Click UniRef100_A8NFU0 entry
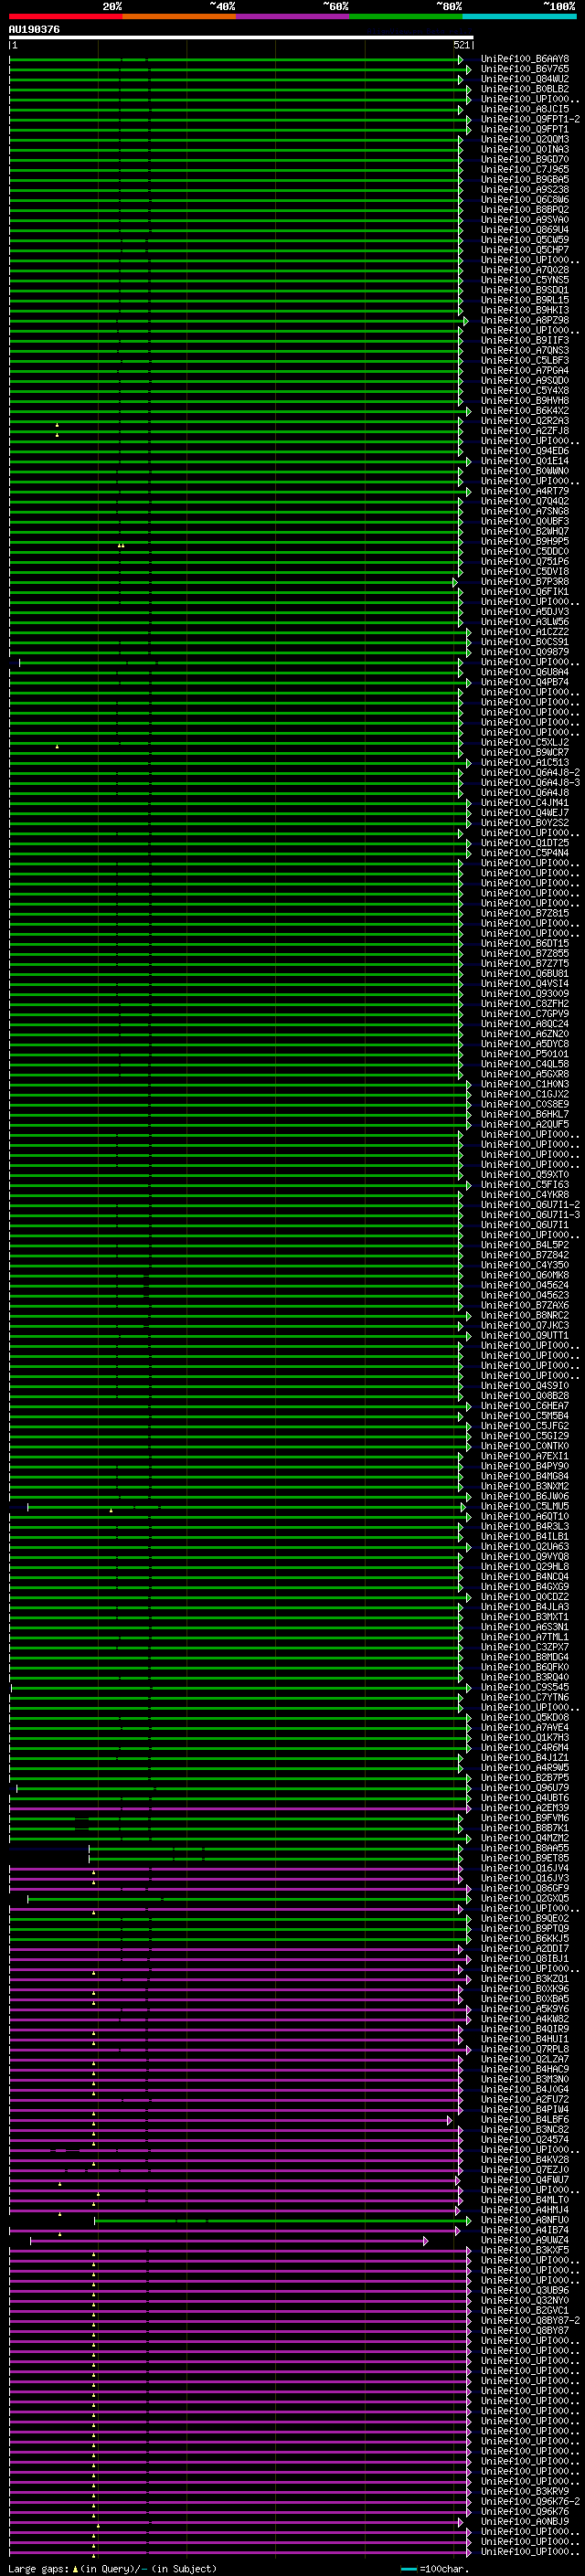 tap(525, 2219)
